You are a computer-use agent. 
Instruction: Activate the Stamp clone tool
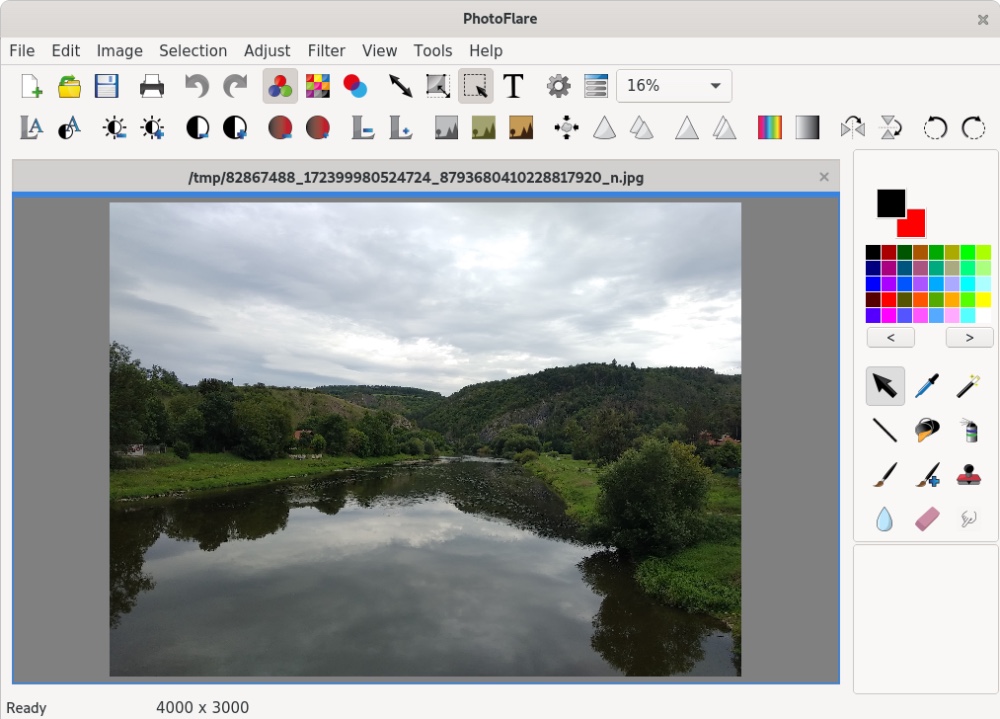coord(968,474)
